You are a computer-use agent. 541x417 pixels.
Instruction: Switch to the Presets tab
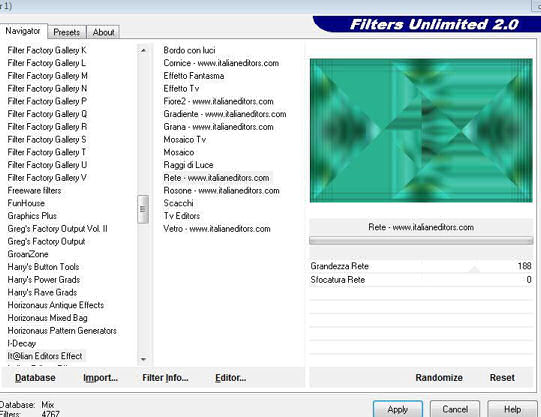tap(67, 32)
